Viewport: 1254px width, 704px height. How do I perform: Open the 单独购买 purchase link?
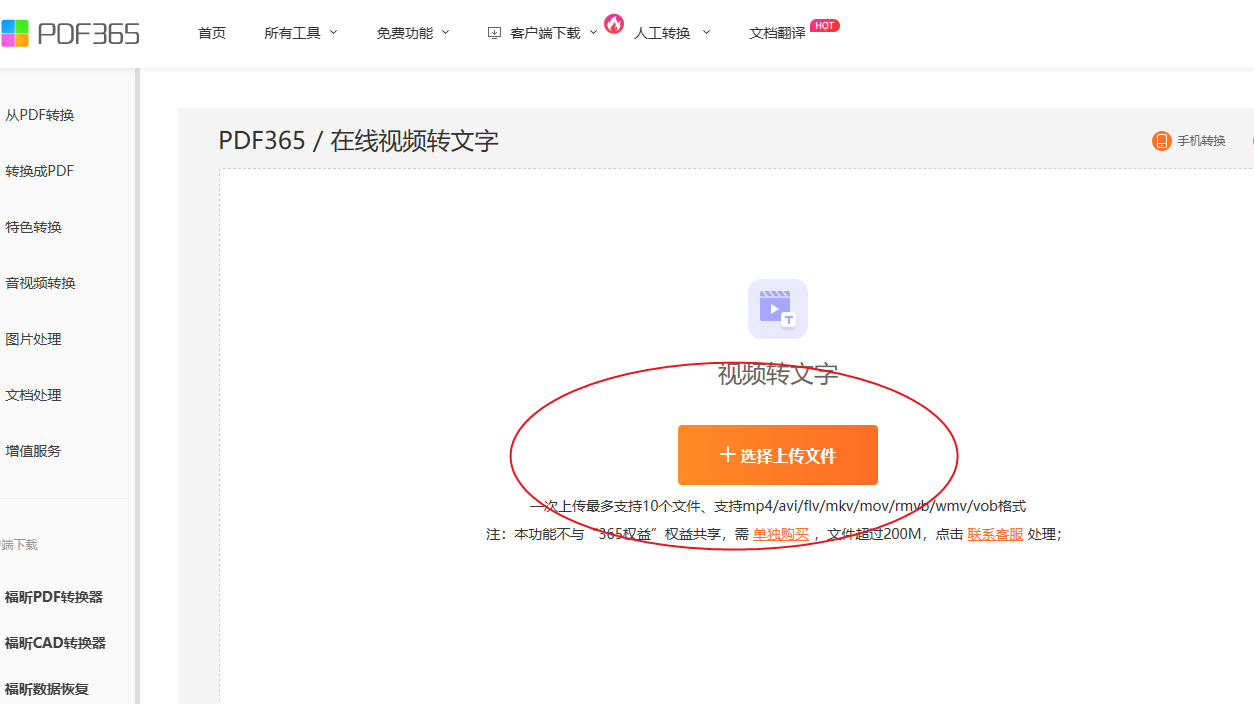coord(781,534)
